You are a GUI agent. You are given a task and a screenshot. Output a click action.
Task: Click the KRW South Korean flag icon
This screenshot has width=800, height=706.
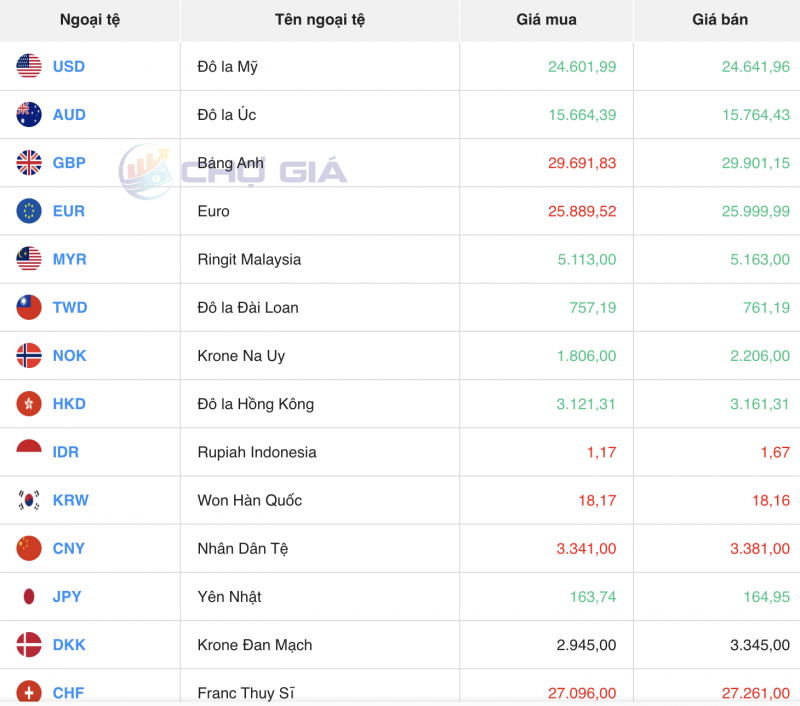27,500
